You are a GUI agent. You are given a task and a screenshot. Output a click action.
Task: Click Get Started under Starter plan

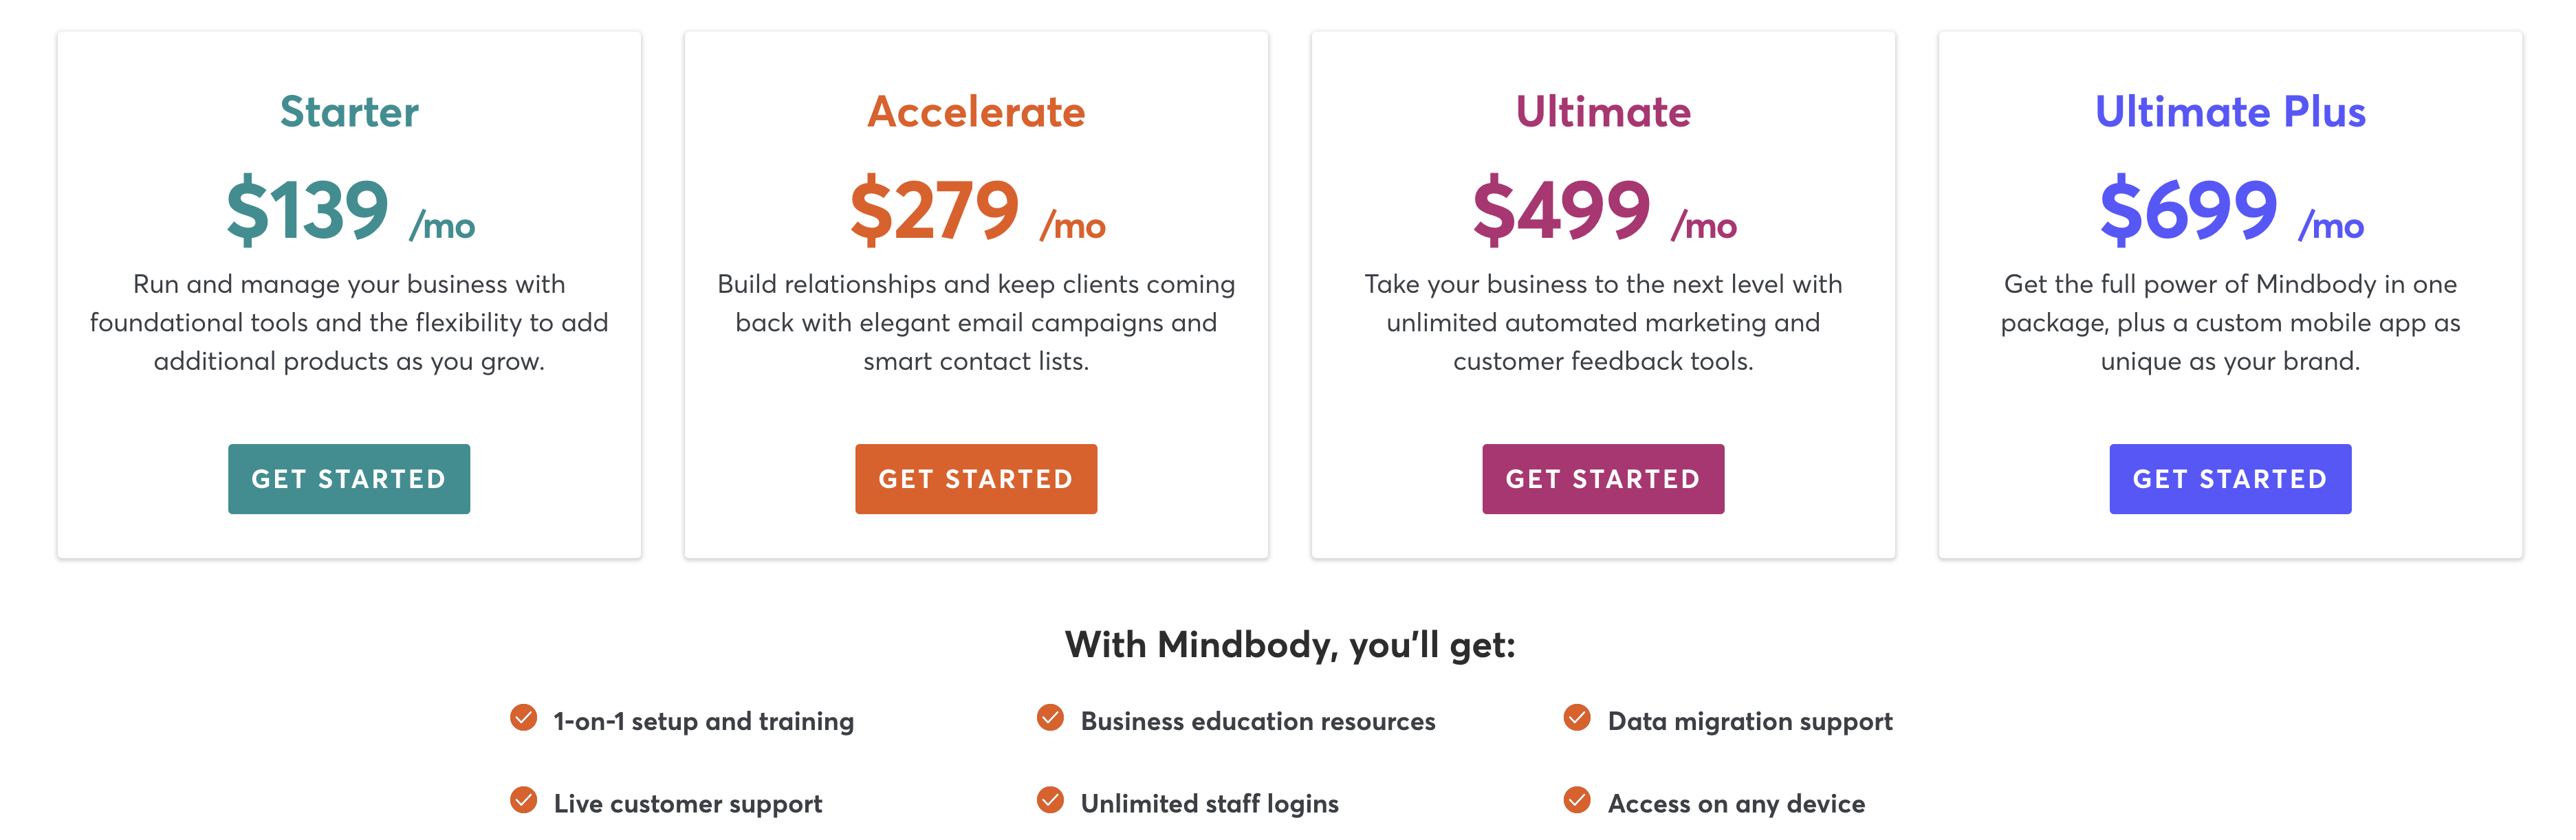coord(348,479)
